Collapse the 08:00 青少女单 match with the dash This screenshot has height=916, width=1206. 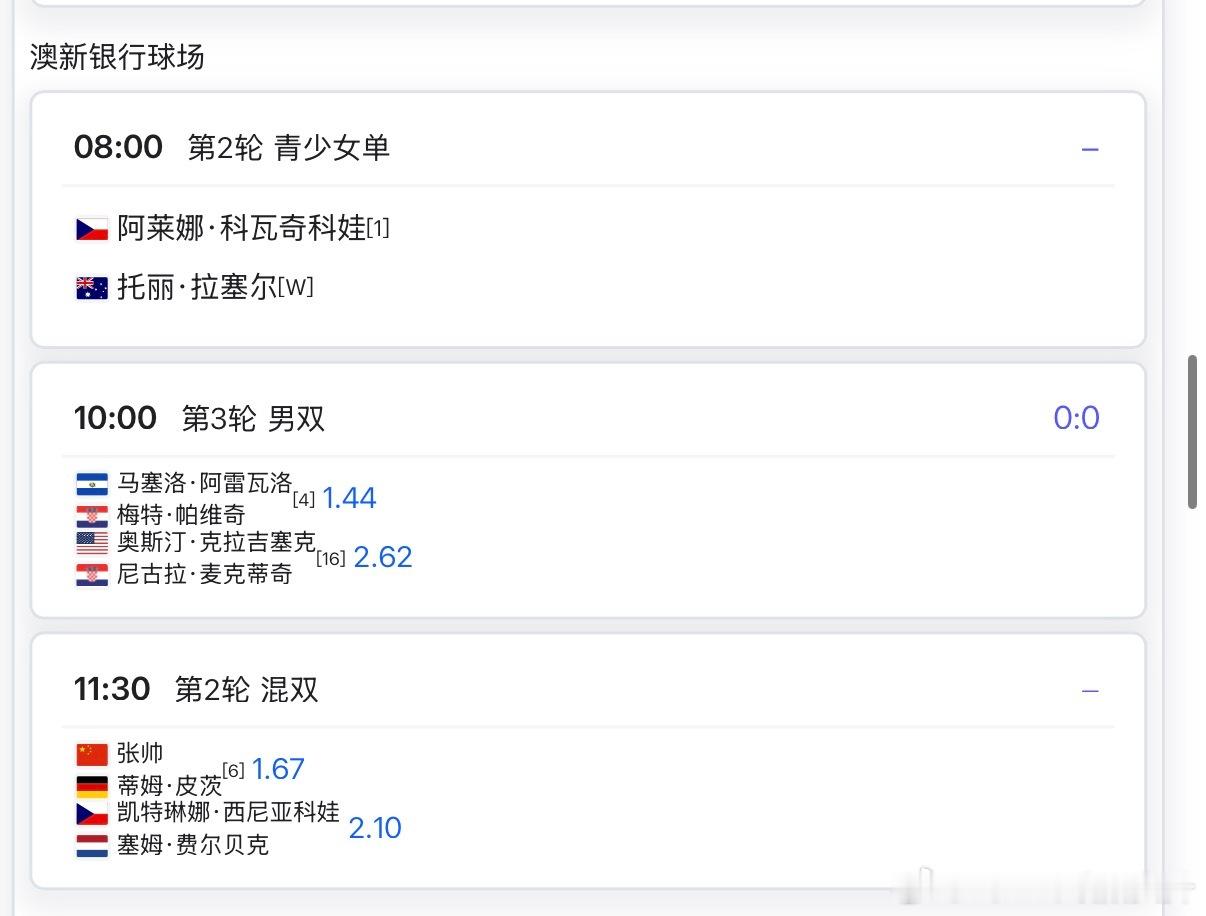tap(1090, 150)
